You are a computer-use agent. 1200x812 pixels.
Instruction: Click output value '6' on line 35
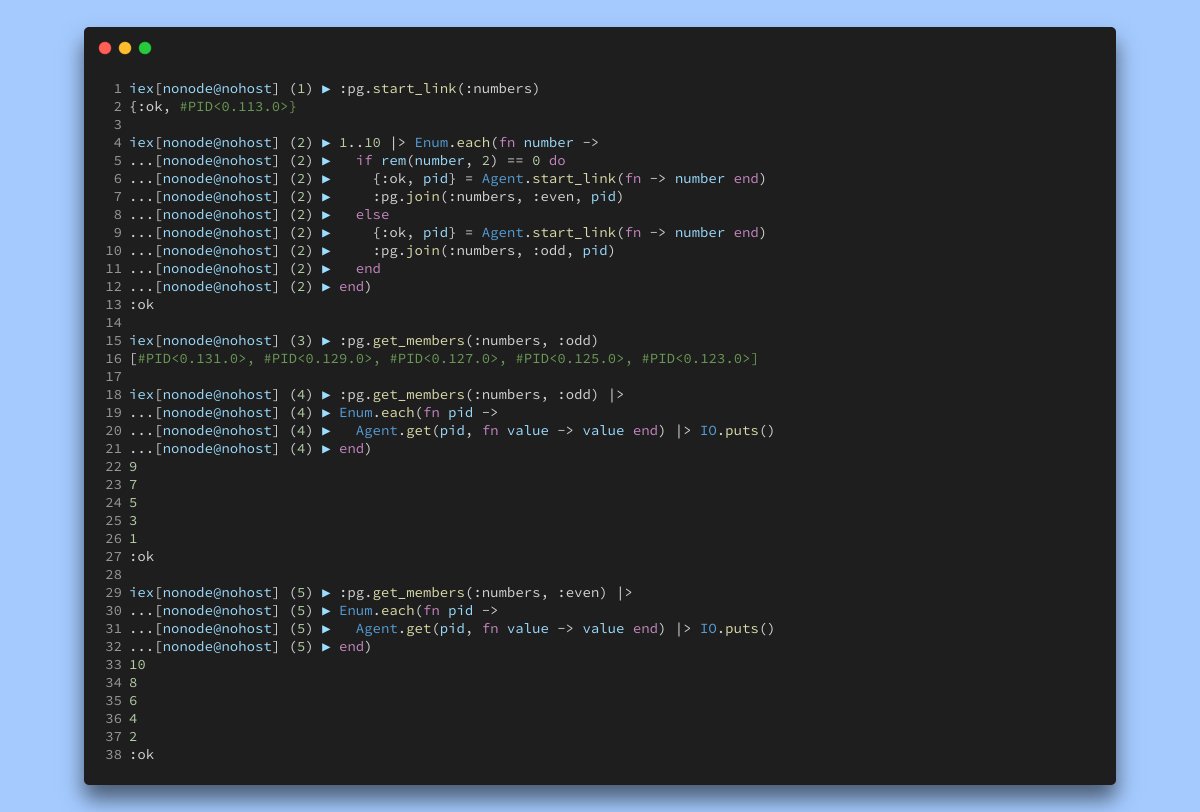(133, 700)
